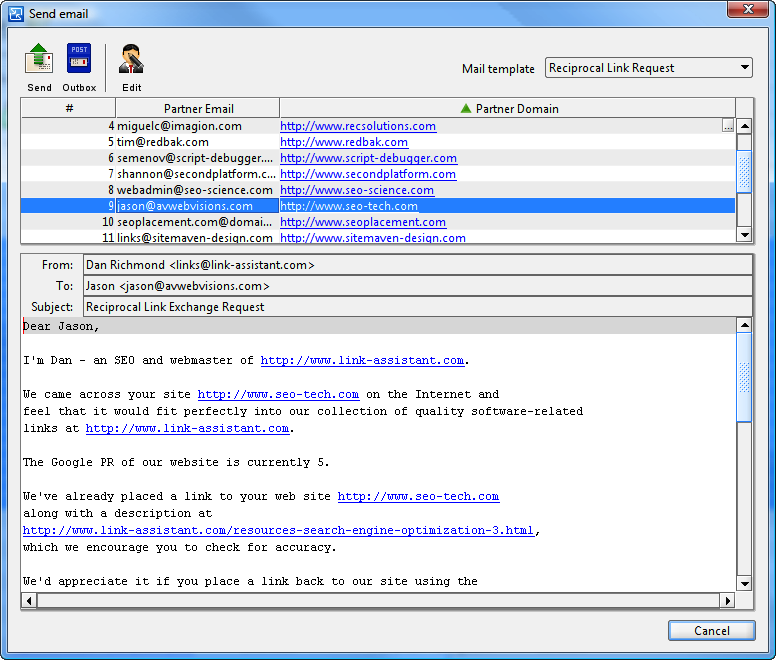Screen dimensions: 776x660
Task: Click seo-tech.com link after 'your web site'
Action: pyautogui.click(x=418, y=496)
